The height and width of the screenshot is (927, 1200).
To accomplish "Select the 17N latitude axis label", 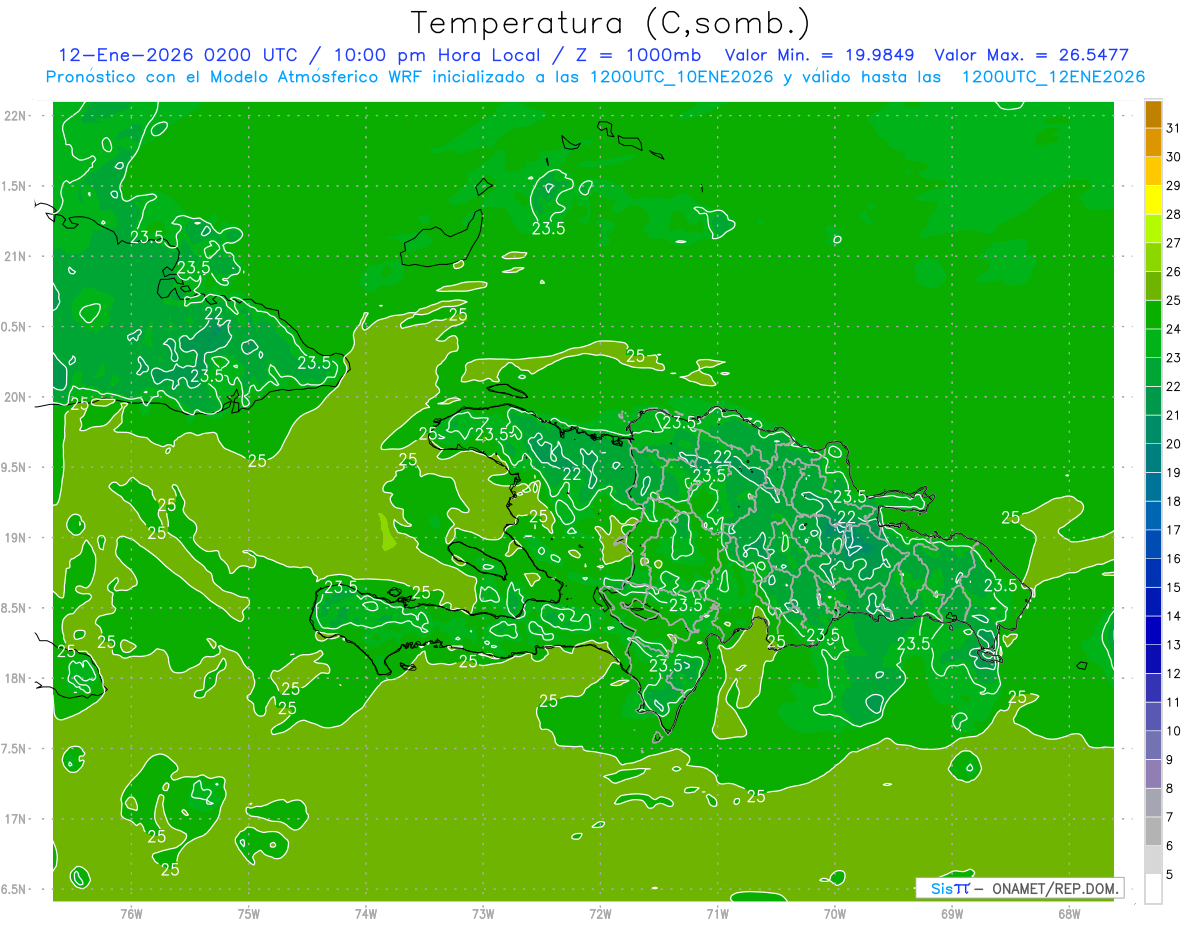I will click(17, 819).
